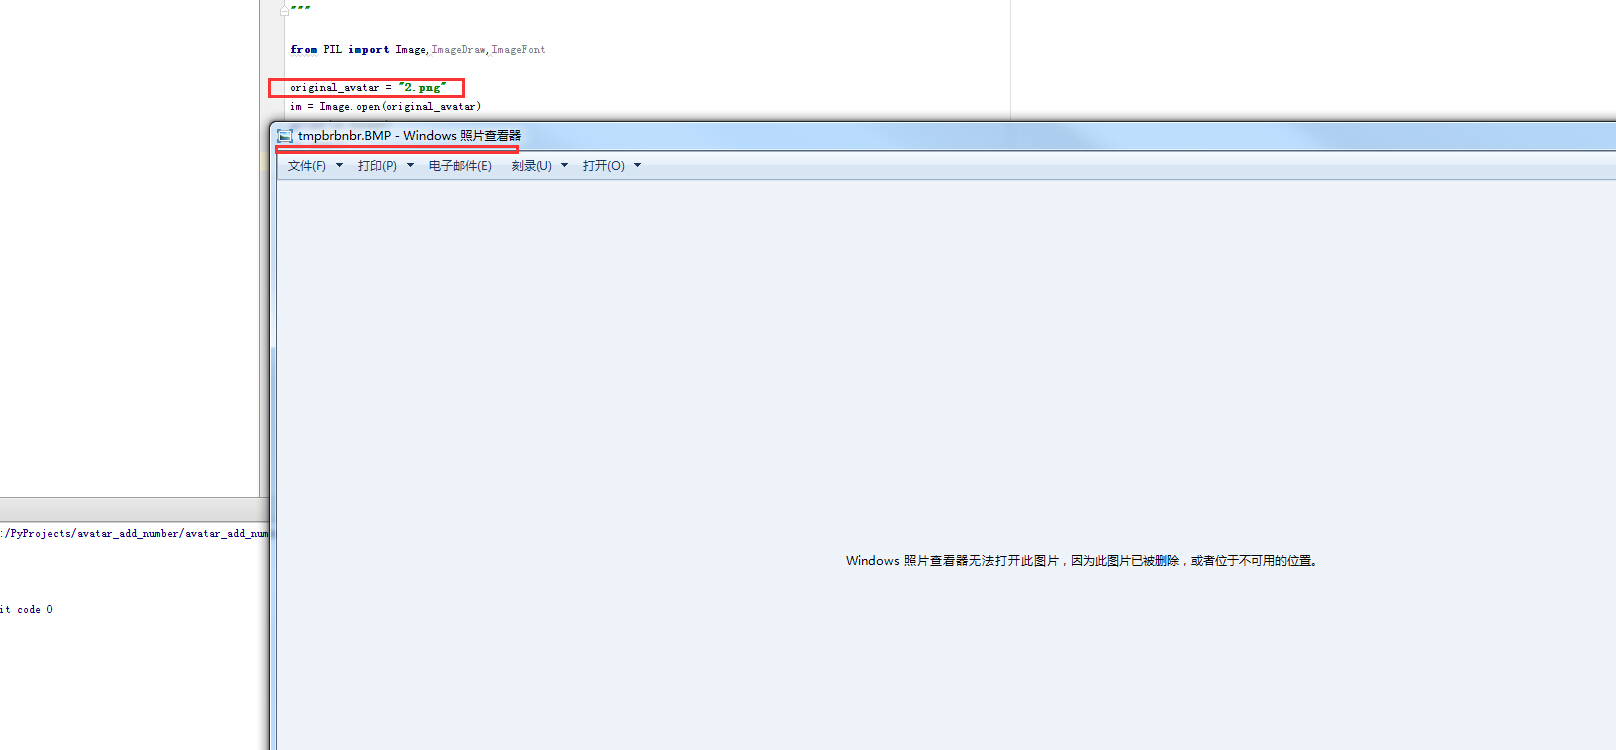Click the 'exit code 0' console output text
This screenshot has height=750, width=1616.
[x=26, y=610]
